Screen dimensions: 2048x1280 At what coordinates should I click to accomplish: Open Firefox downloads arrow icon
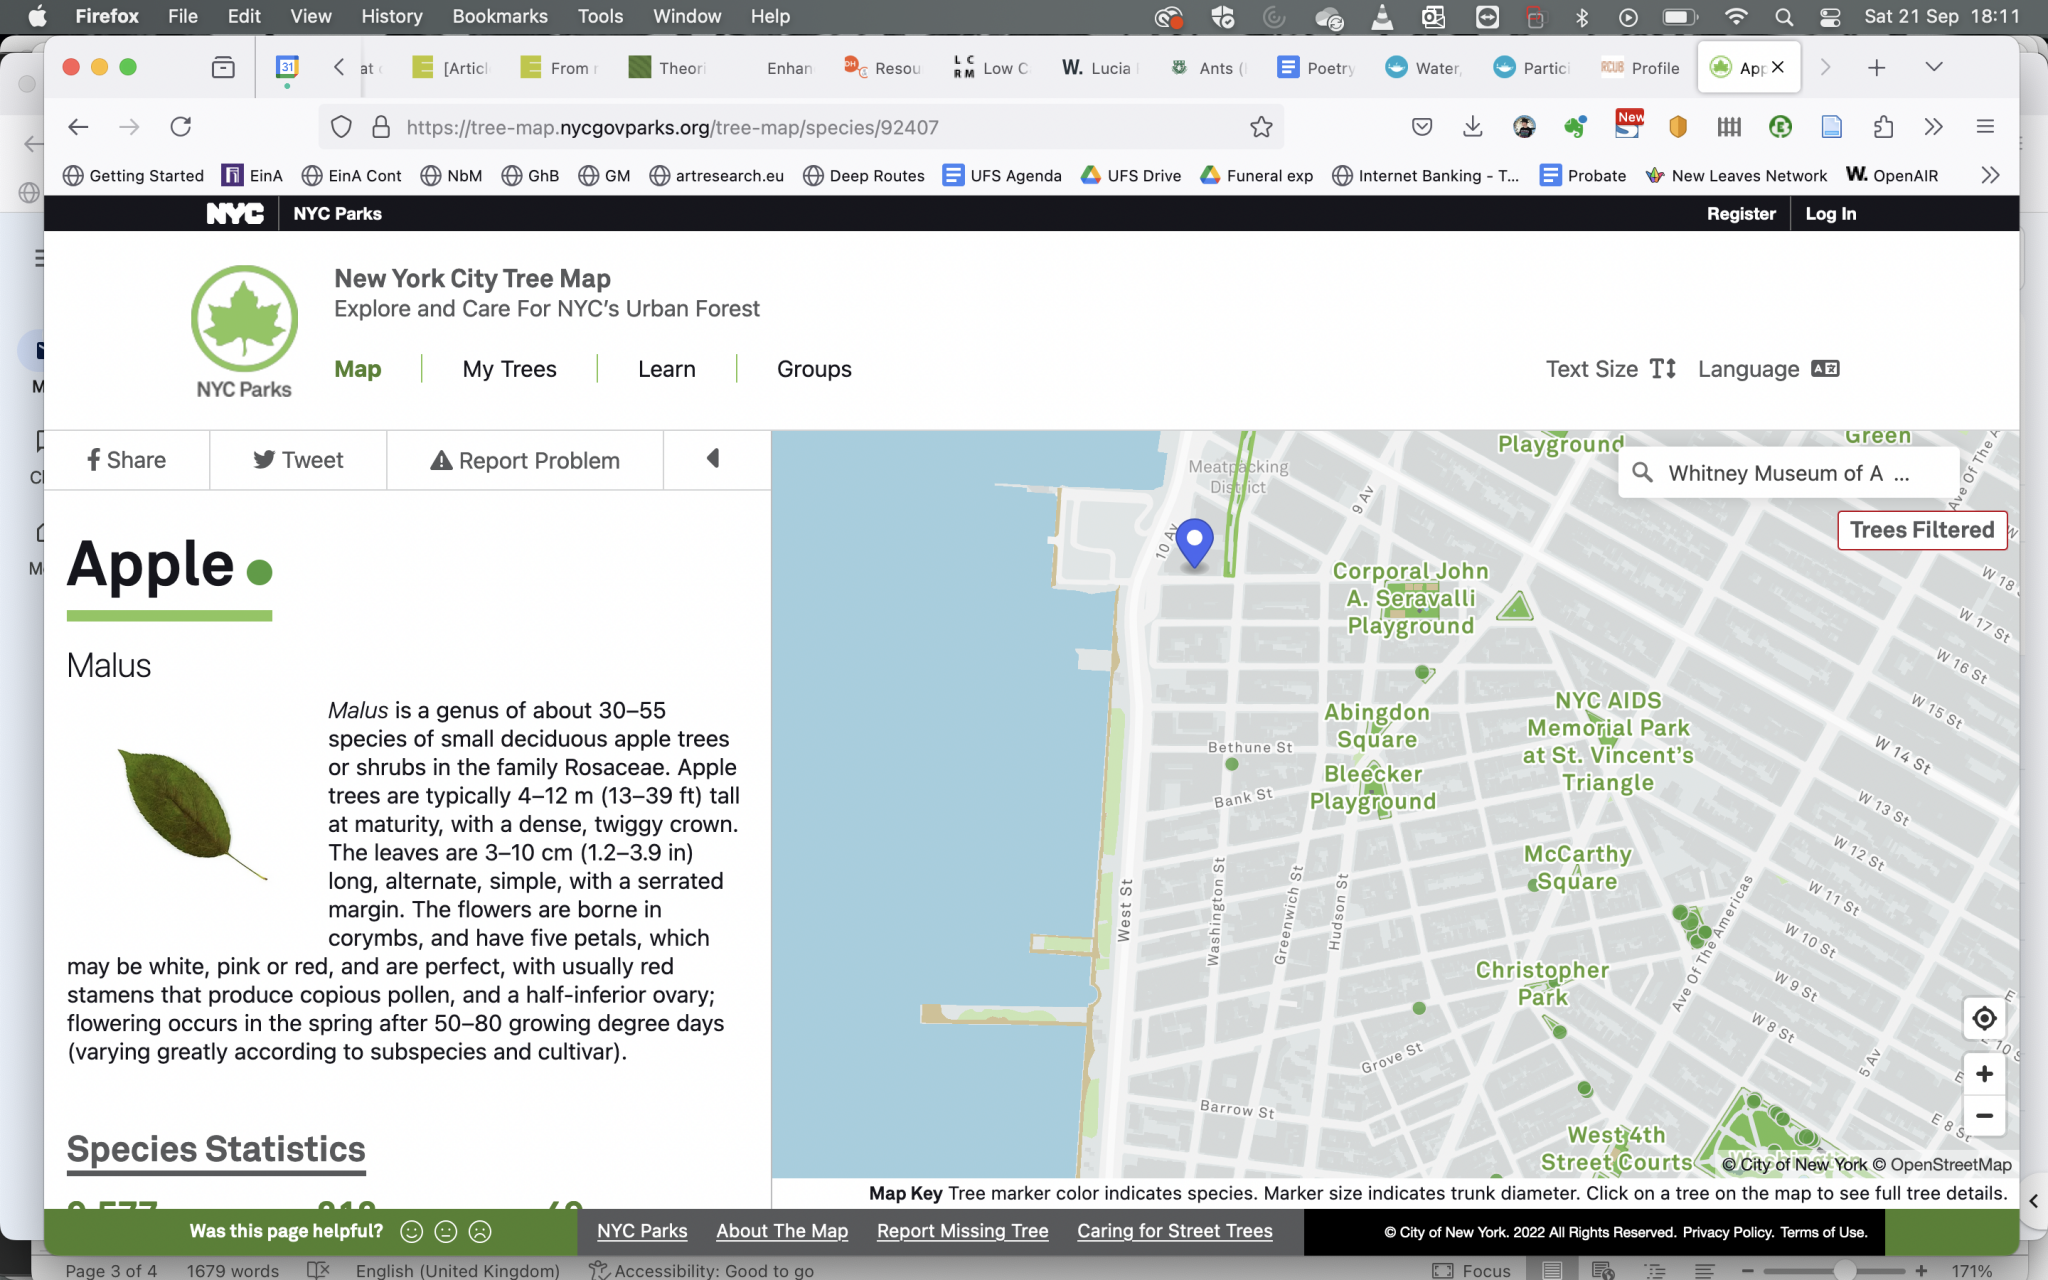(1472, 127)
